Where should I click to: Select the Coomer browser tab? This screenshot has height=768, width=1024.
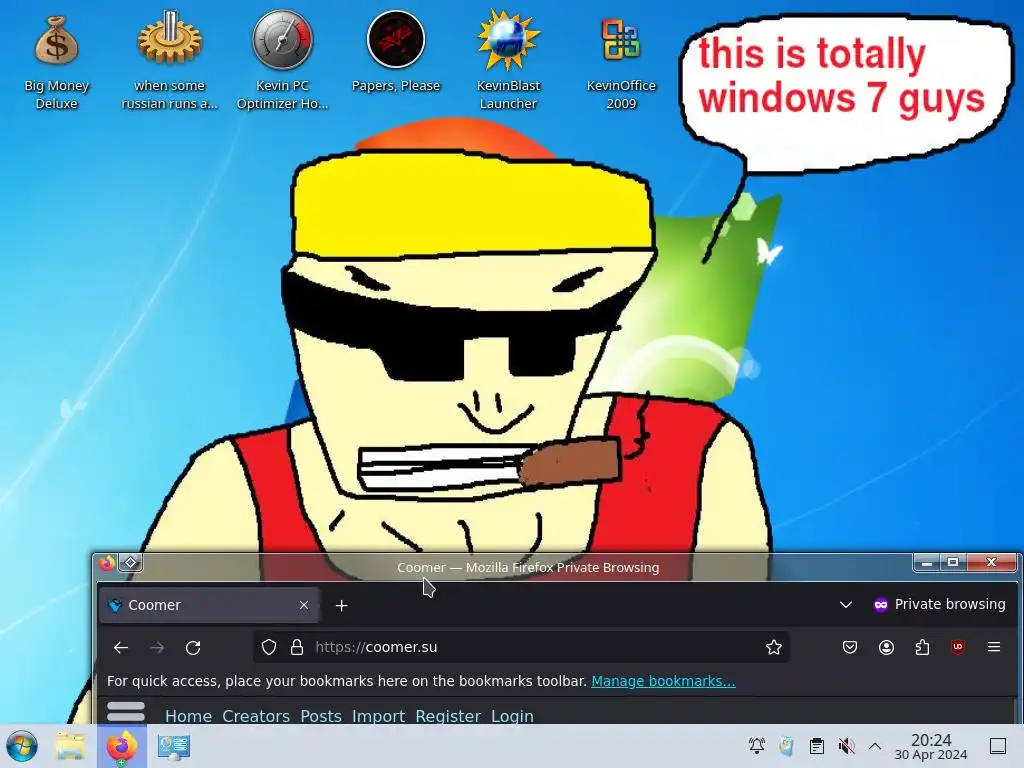coord(209,605)
